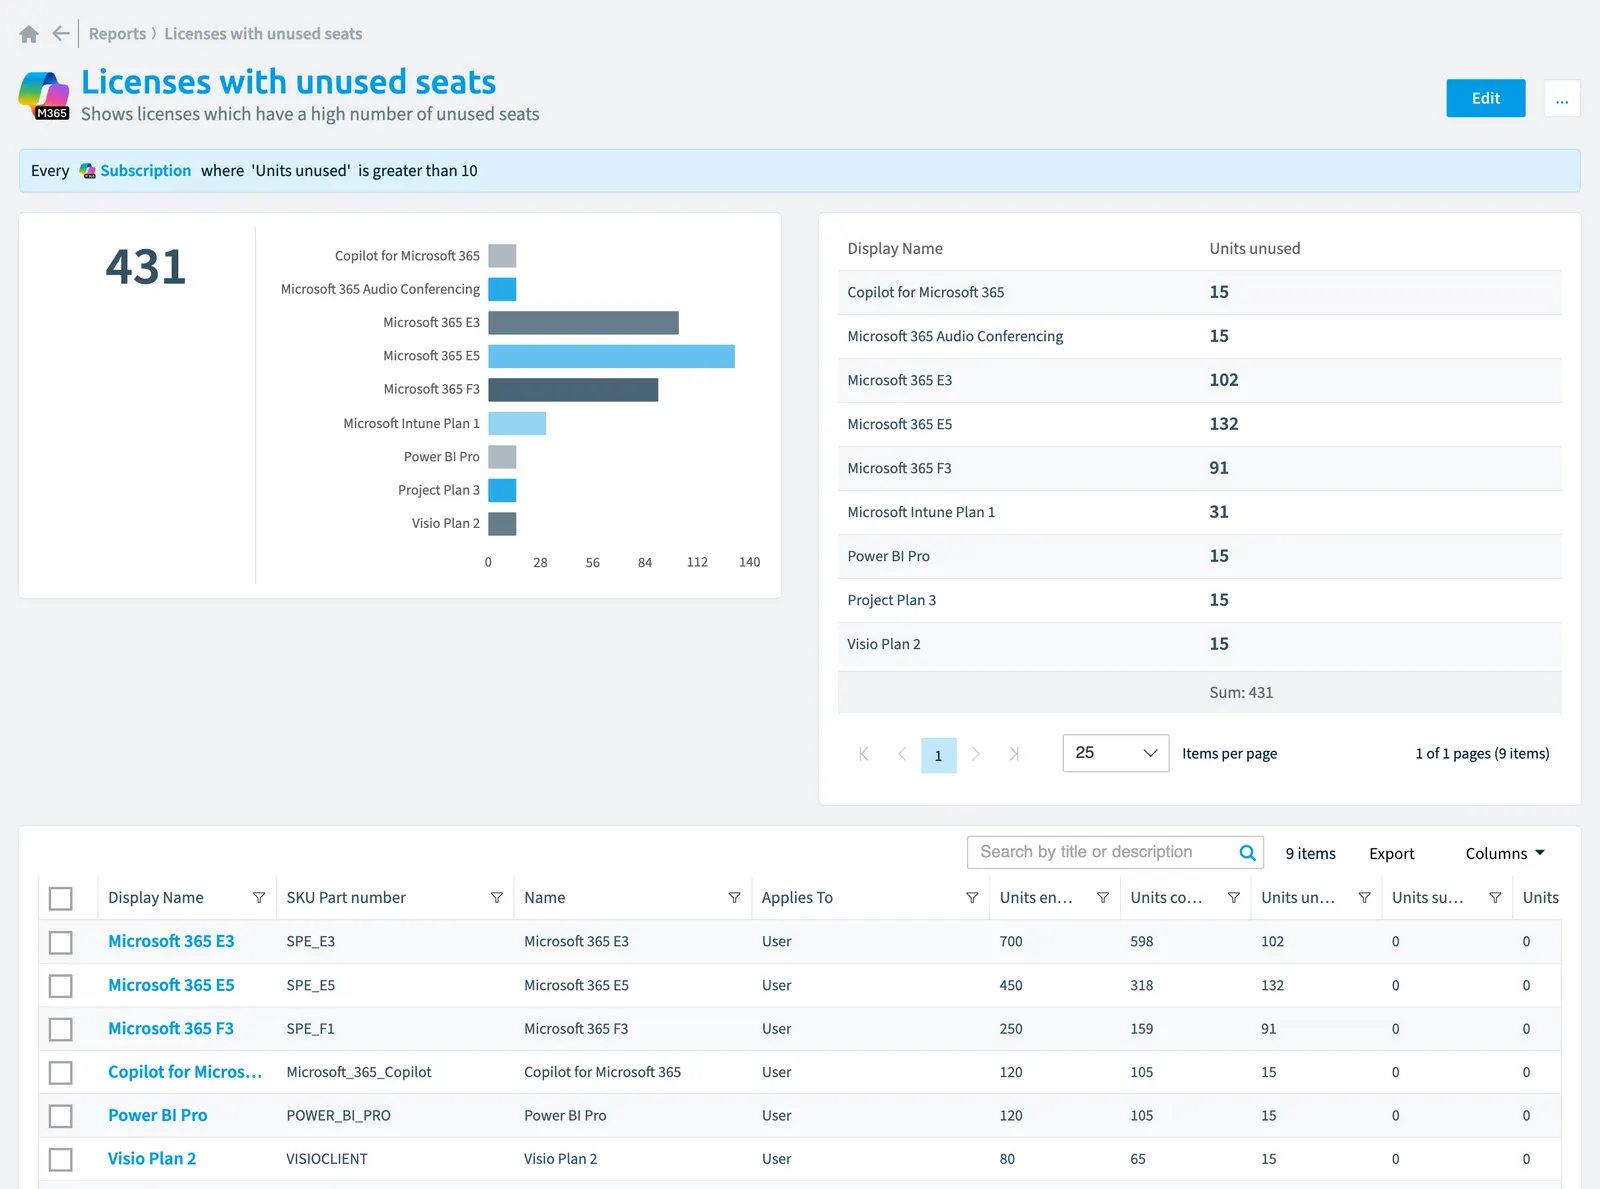This screenshot has height=1189, width=1600.
Task: Open the more options ellipsis menu
Action: [x=1562, y=98]
